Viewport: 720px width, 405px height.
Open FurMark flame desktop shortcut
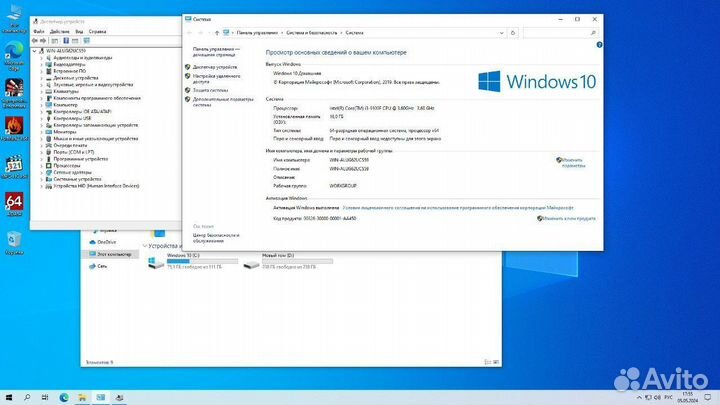point(14,129)
